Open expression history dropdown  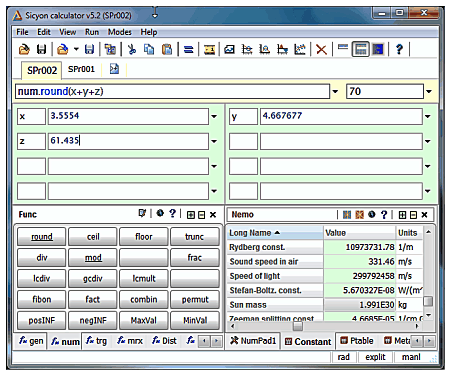click(x=335, y=91)
